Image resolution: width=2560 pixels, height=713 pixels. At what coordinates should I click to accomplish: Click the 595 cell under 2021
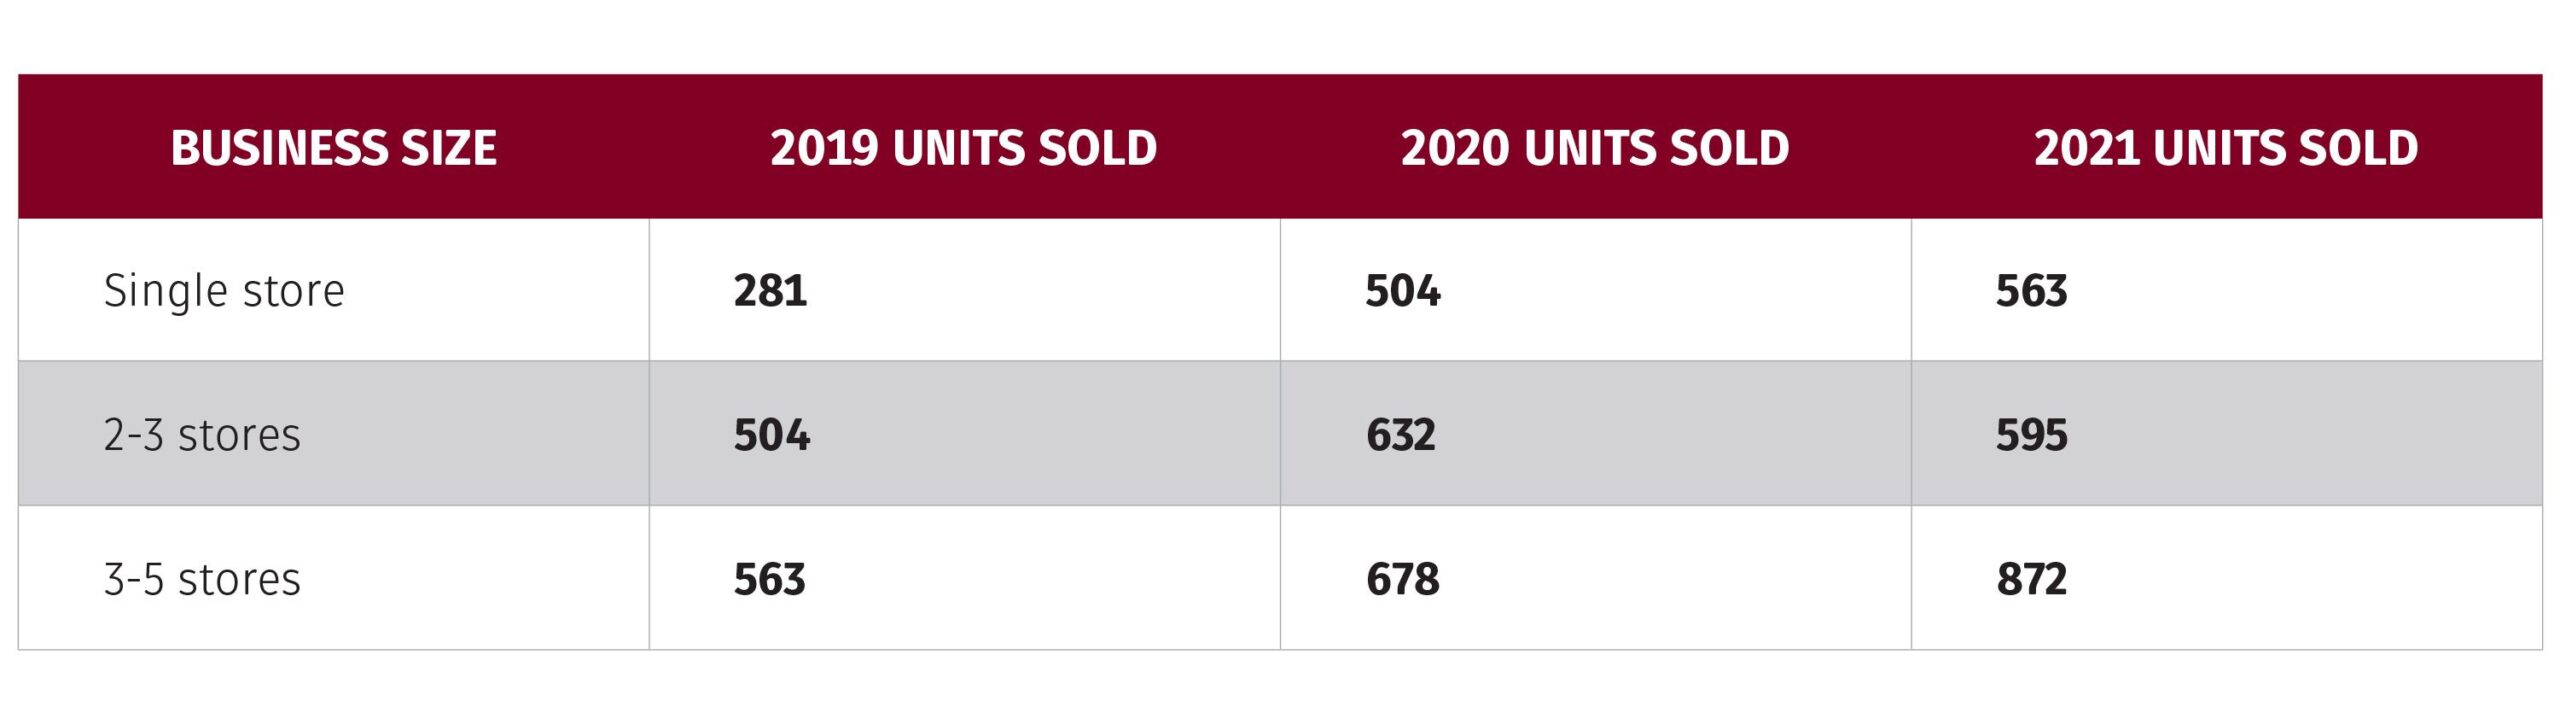pos(2031,435)
